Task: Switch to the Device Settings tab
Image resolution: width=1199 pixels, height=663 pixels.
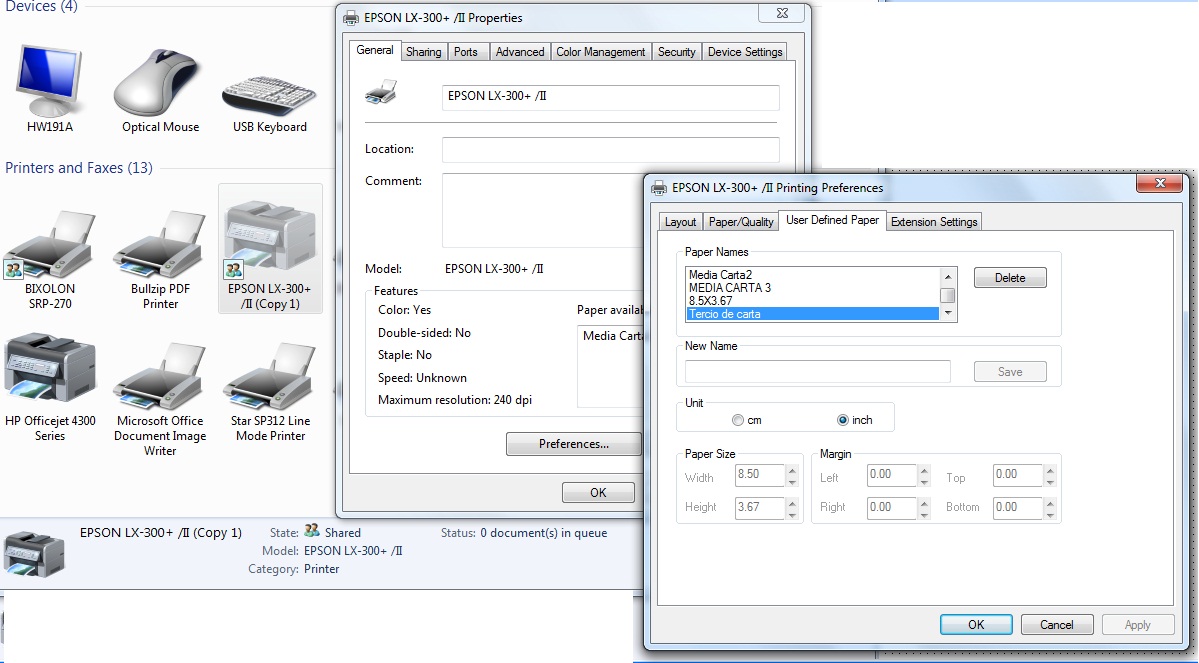Action: [x=745, y=51]
